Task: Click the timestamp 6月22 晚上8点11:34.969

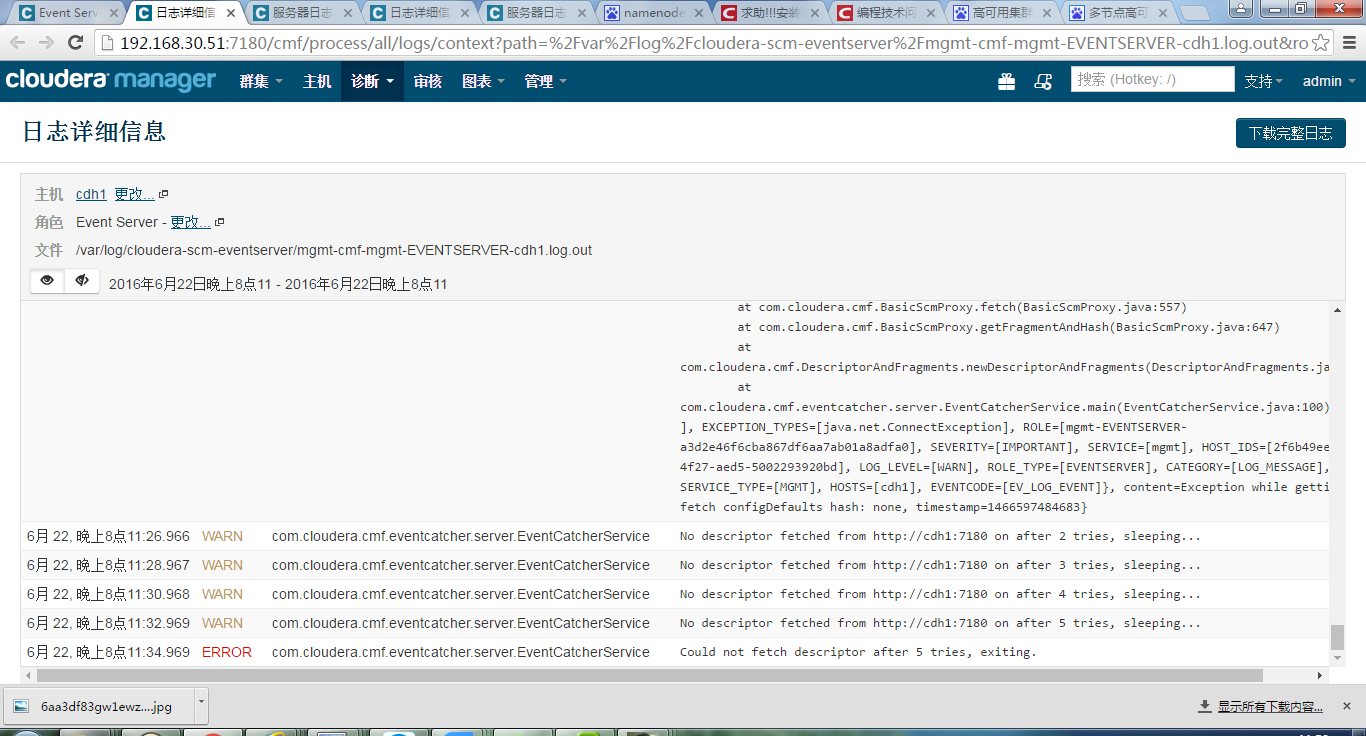Action: click(x=108, y=652)
